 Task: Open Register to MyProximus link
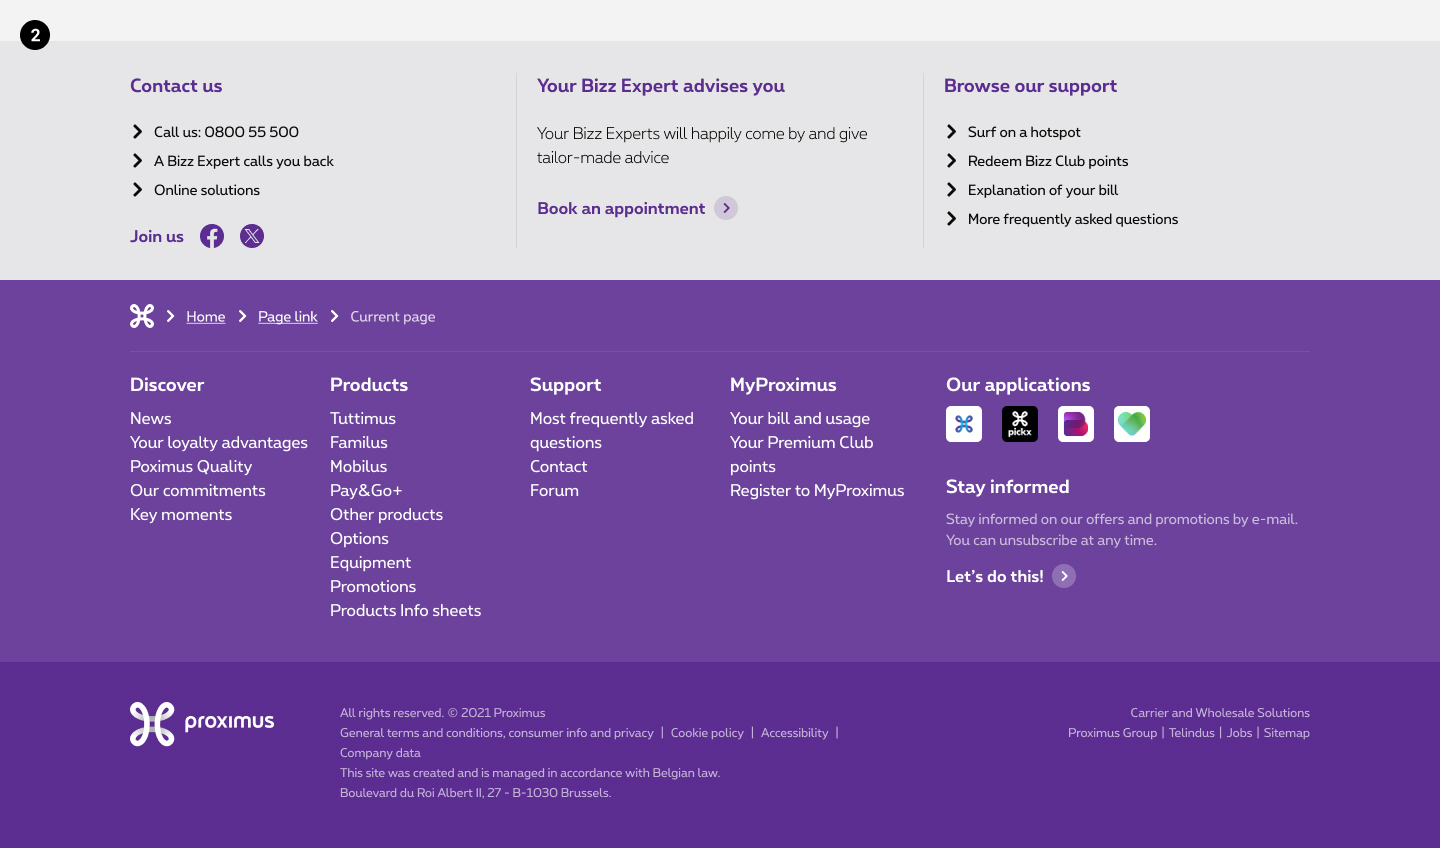pyautogui.click(x=817, y=490)
